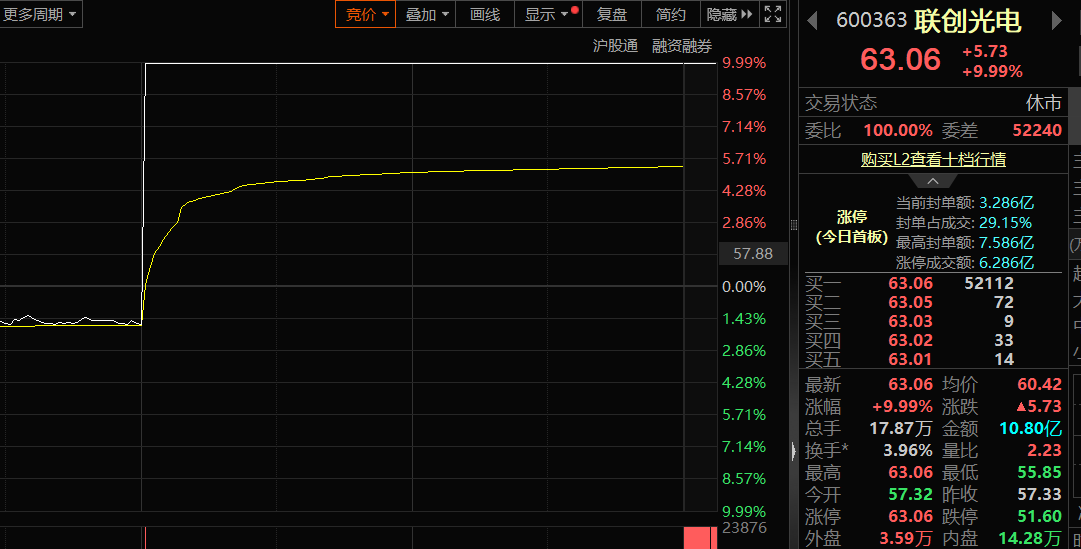Open the 竞价 dropdown
Screen dimensions: 1081x549
click(x=366, y=14)
